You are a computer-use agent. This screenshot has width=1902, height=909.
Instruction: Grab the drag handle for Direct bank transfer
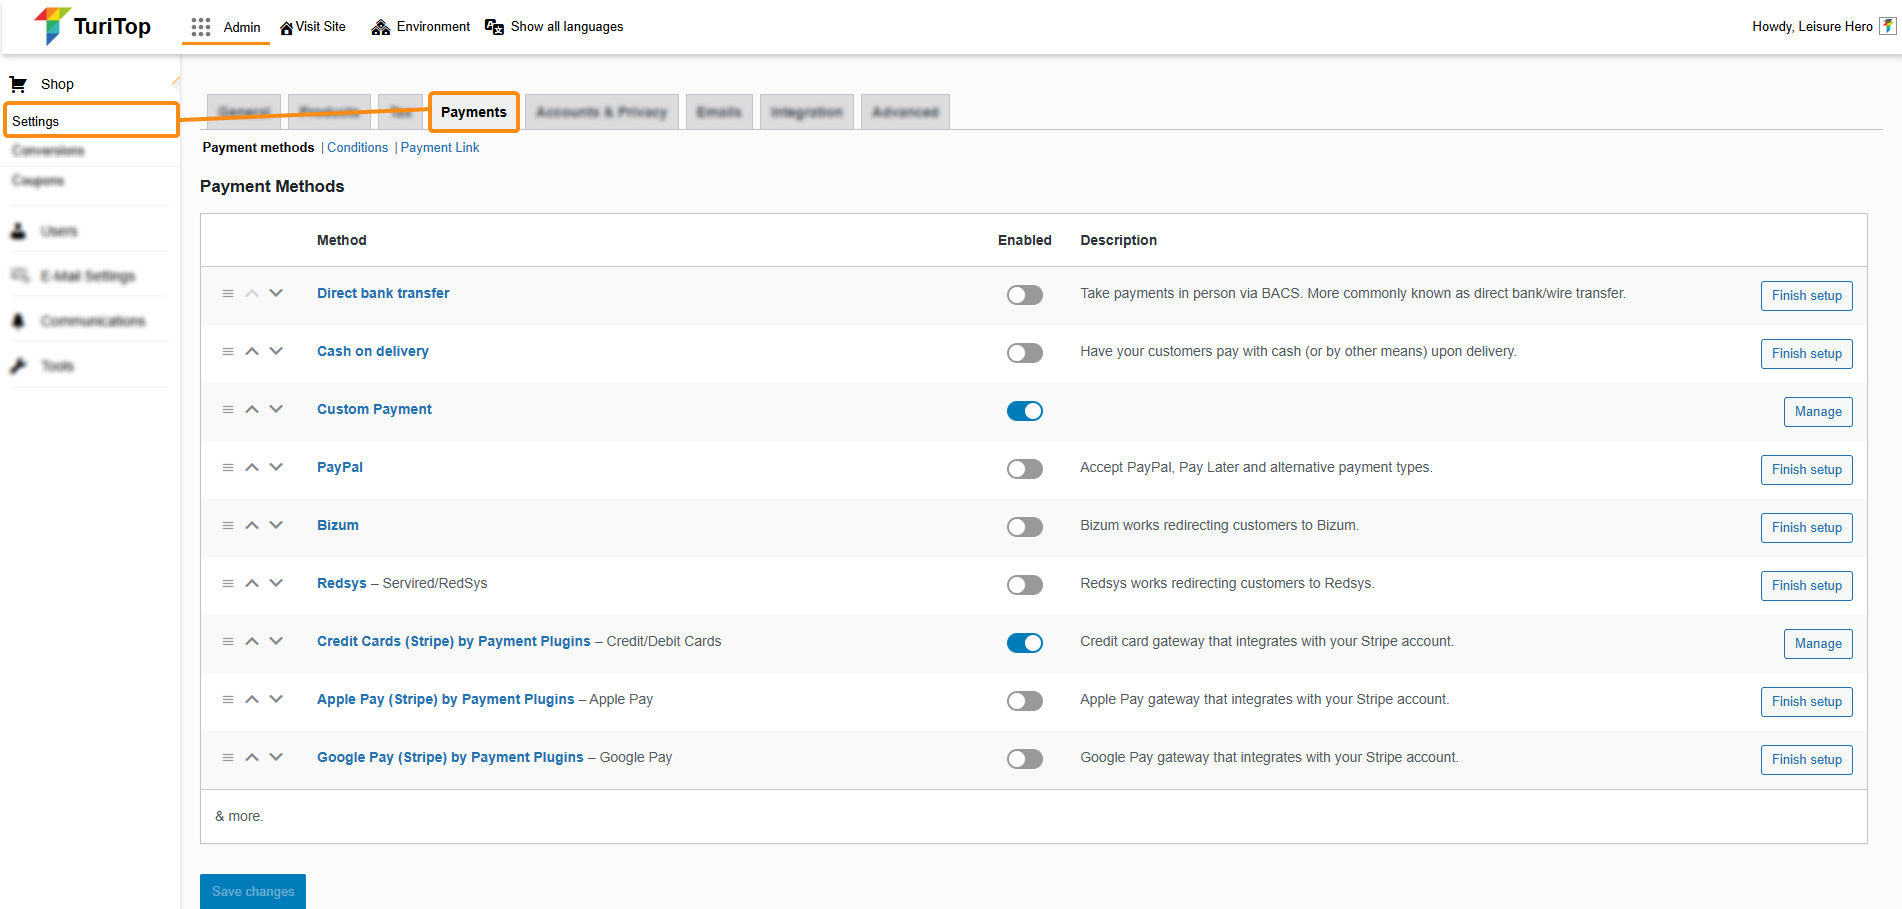(228, 294)
